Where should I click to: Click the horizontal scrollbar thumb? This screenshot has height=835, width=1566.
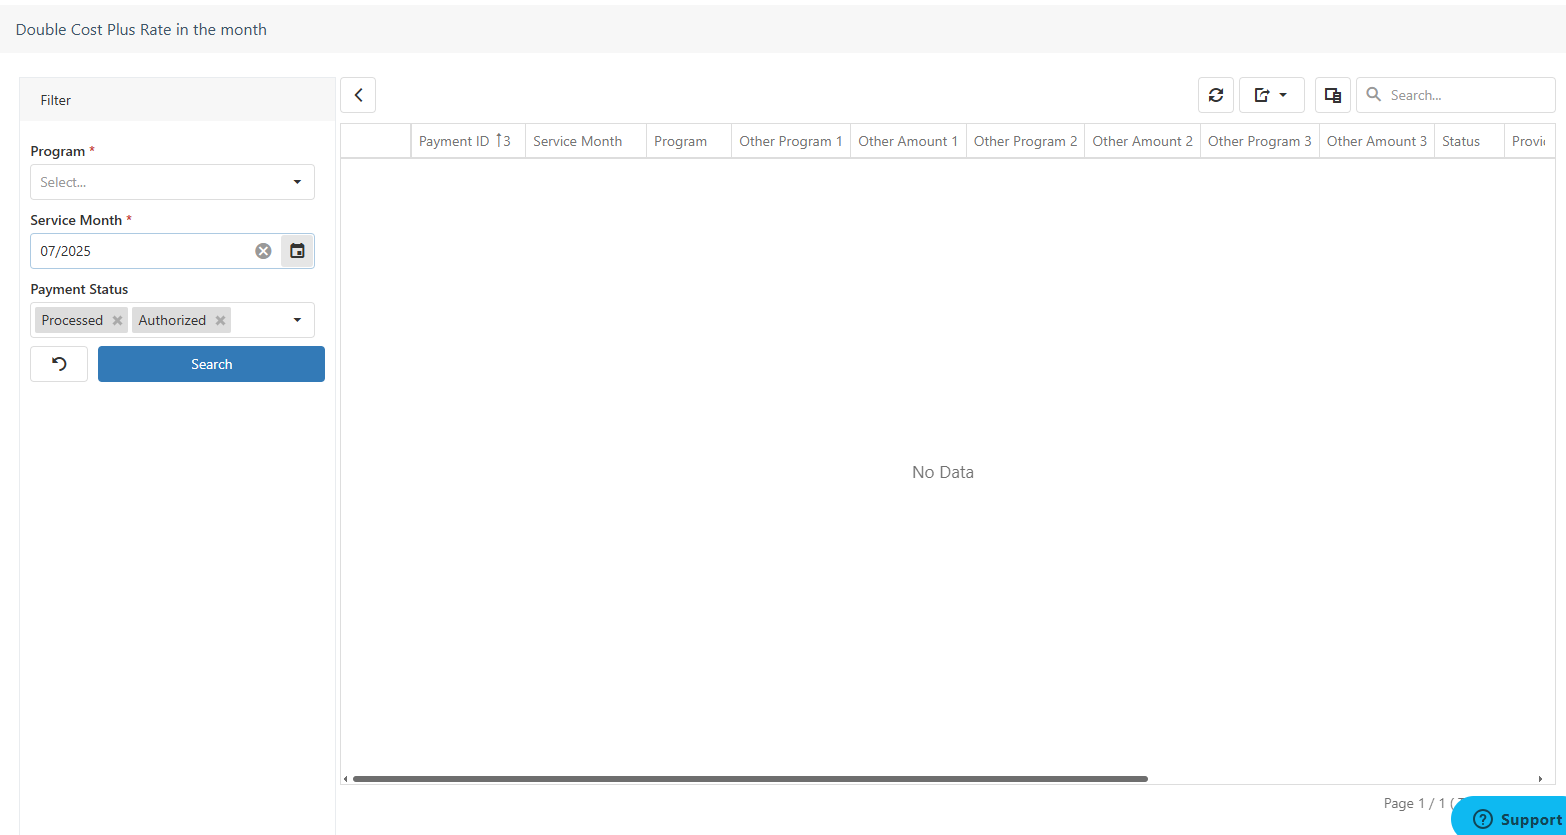pyautogui.click(x=750, y=778)
